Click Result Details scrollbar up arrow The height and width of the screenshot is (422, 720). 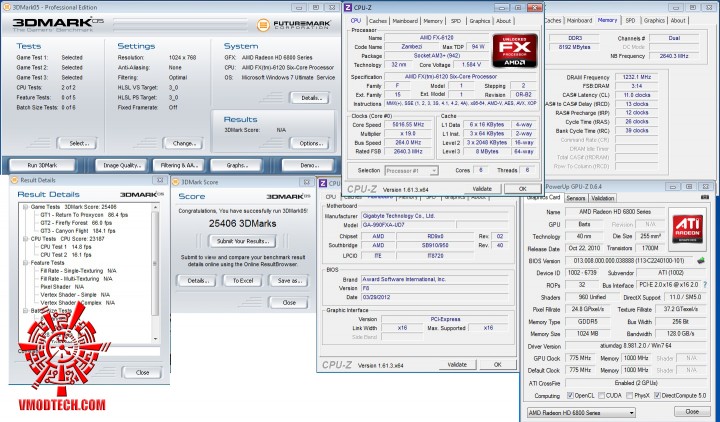(x=155, y=208)
